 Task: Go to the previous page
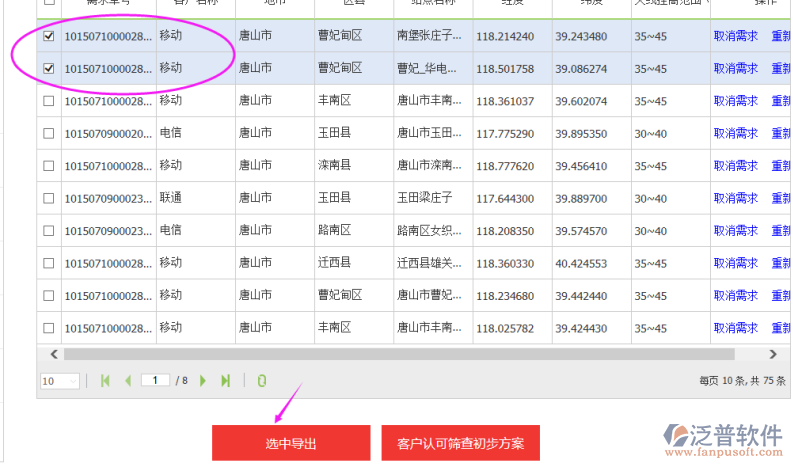coord(128,381)
